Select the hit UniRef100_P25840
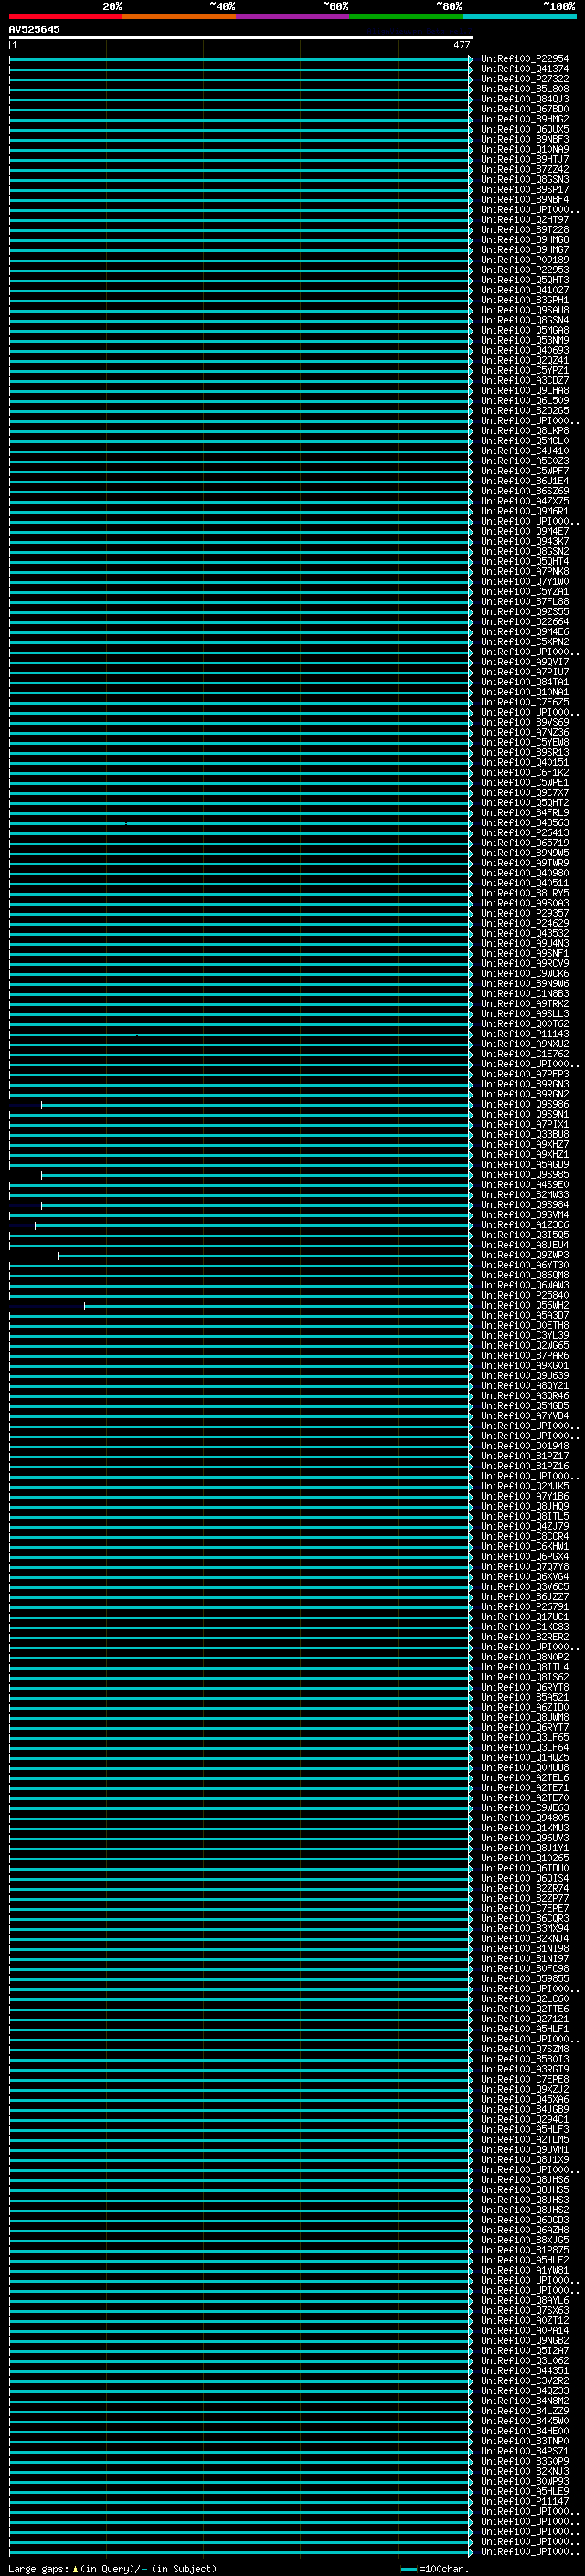 [524, 1295]
